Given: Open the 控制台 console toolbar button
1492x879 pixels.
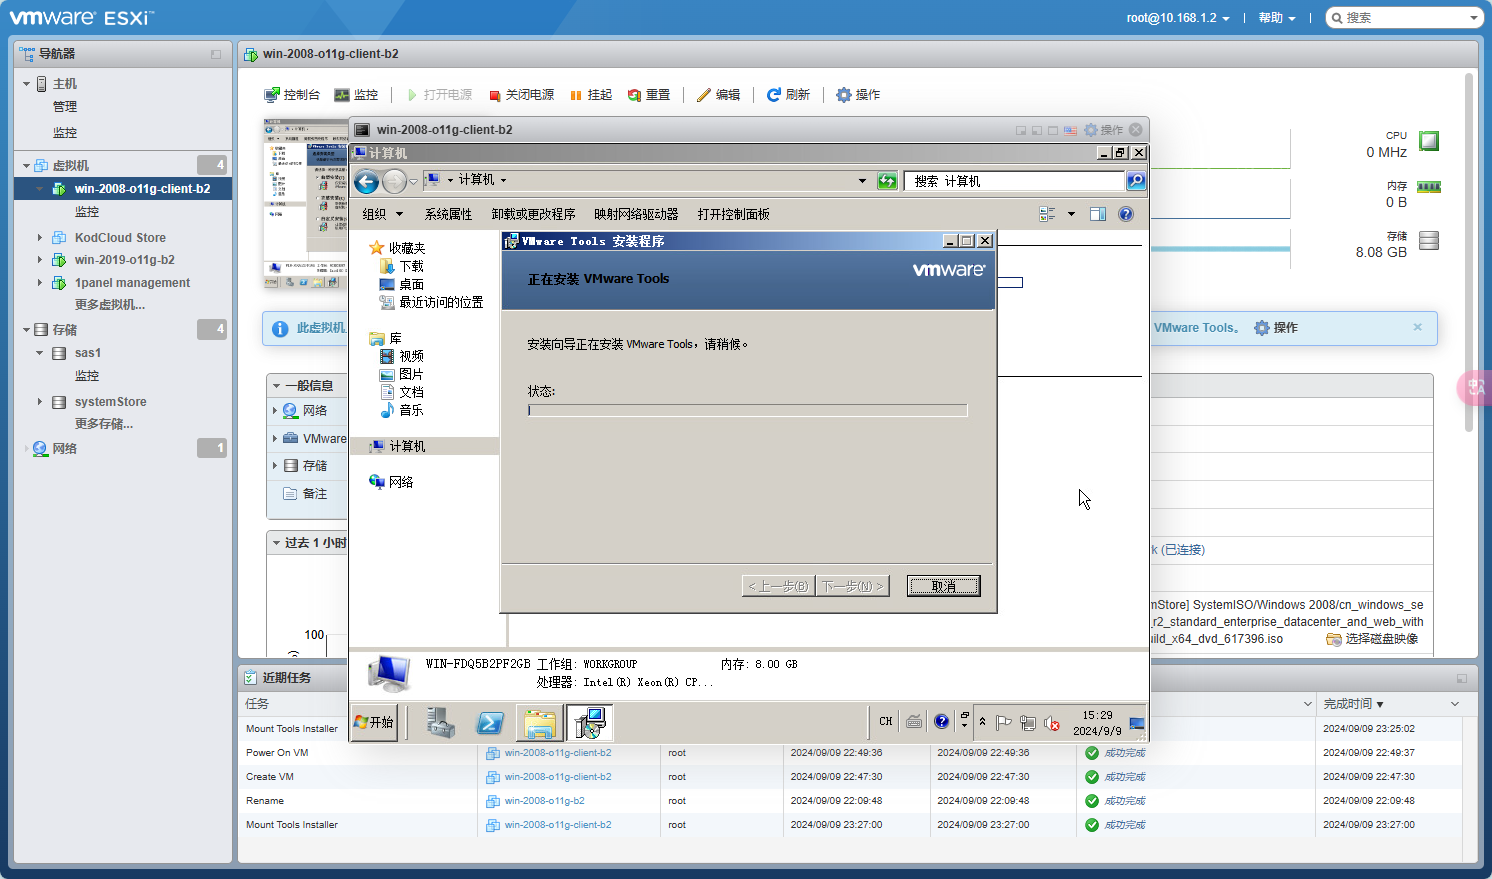Looking at the screenshot, I should (x=292, y=95).
